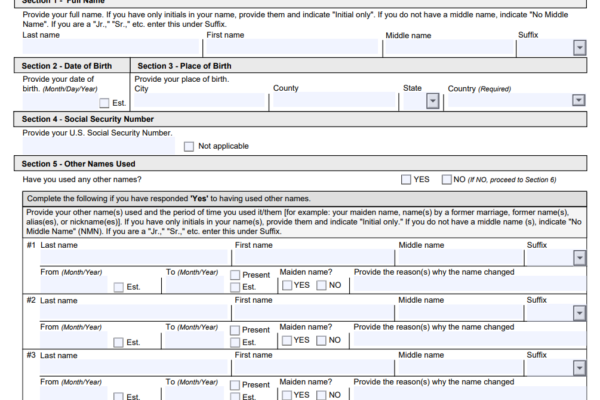Mark the Present checkbox for name #1

[234, 275]
